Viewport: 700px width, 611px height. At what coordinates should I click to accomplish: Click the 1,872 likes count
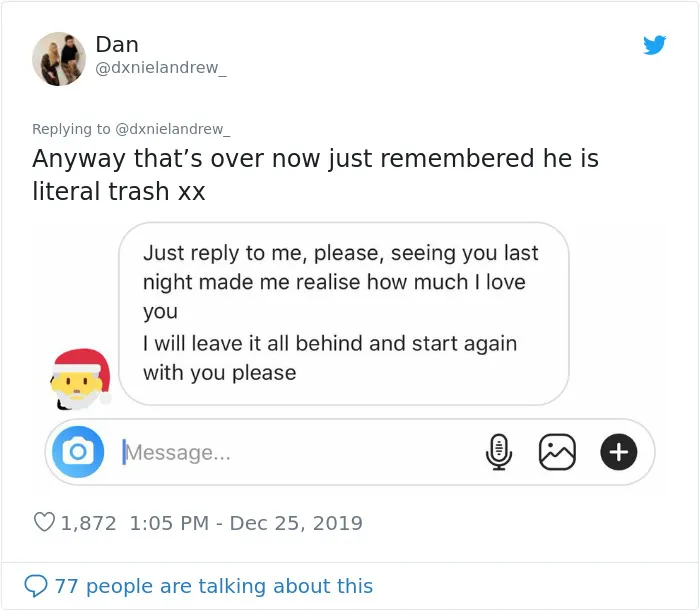pos(88,523)
